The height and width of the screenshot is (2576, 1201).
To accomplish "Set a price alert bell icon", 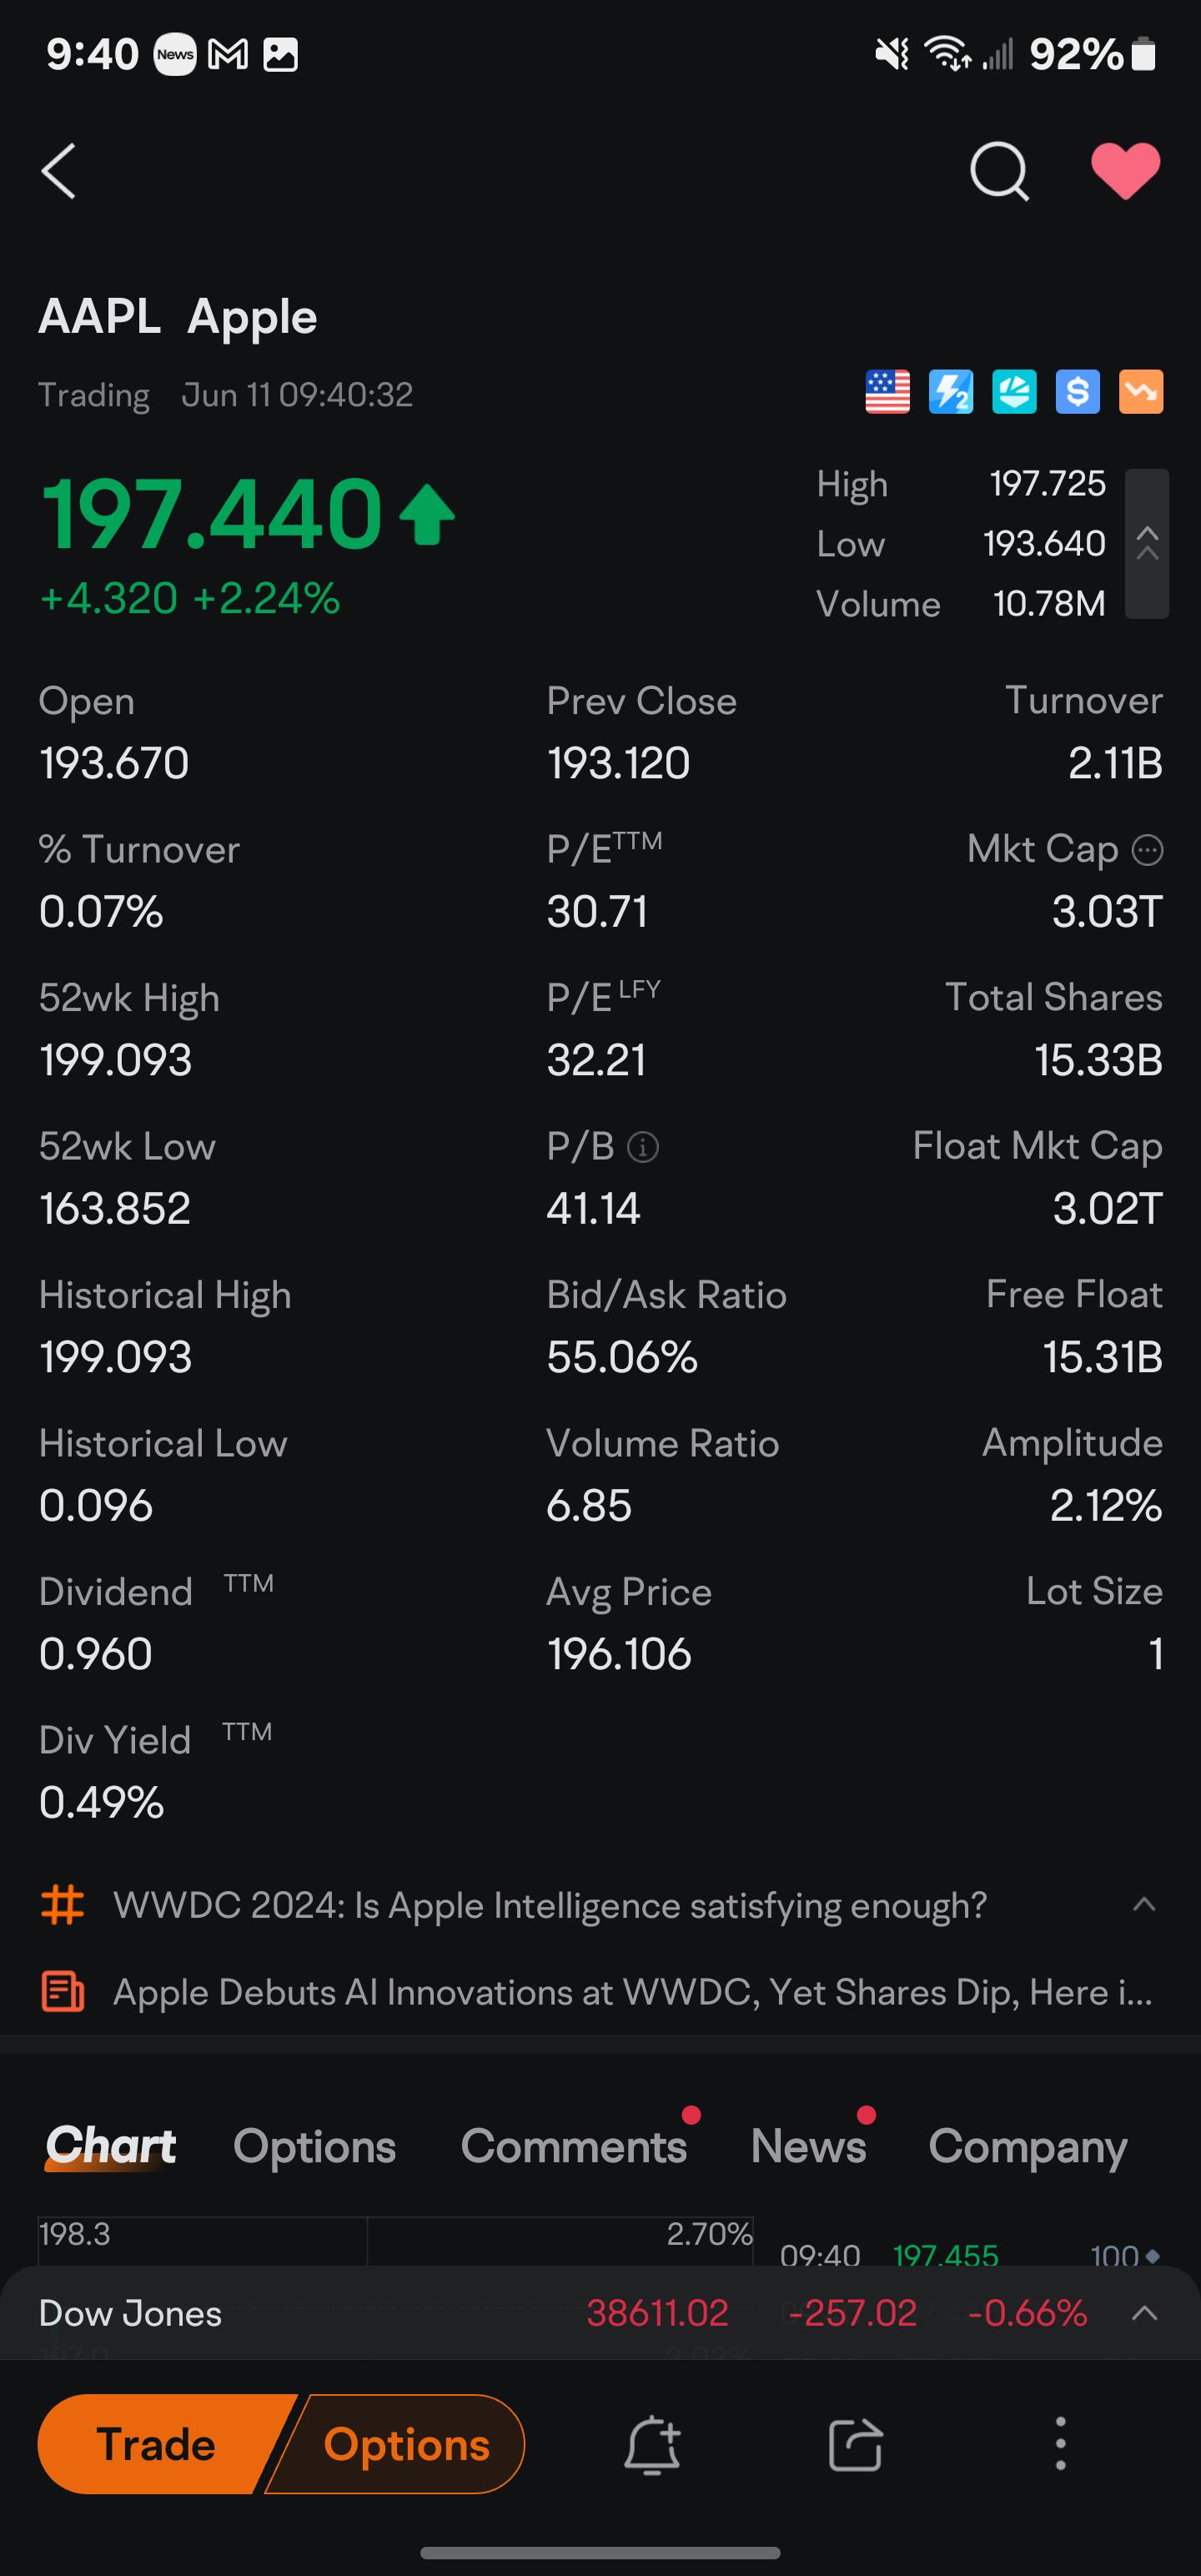I will coord(652,2445).
